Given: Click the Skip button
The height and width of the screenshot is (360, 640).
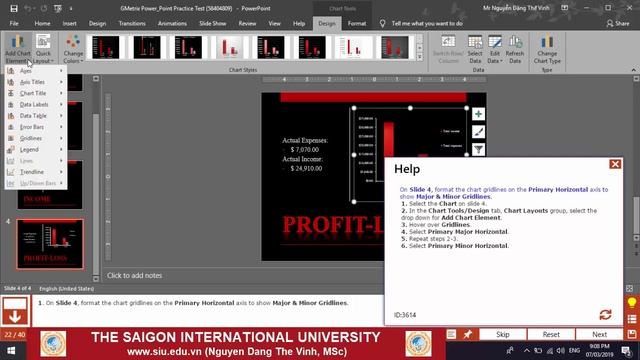Looking at the screenshot, I should pos(502,334).
